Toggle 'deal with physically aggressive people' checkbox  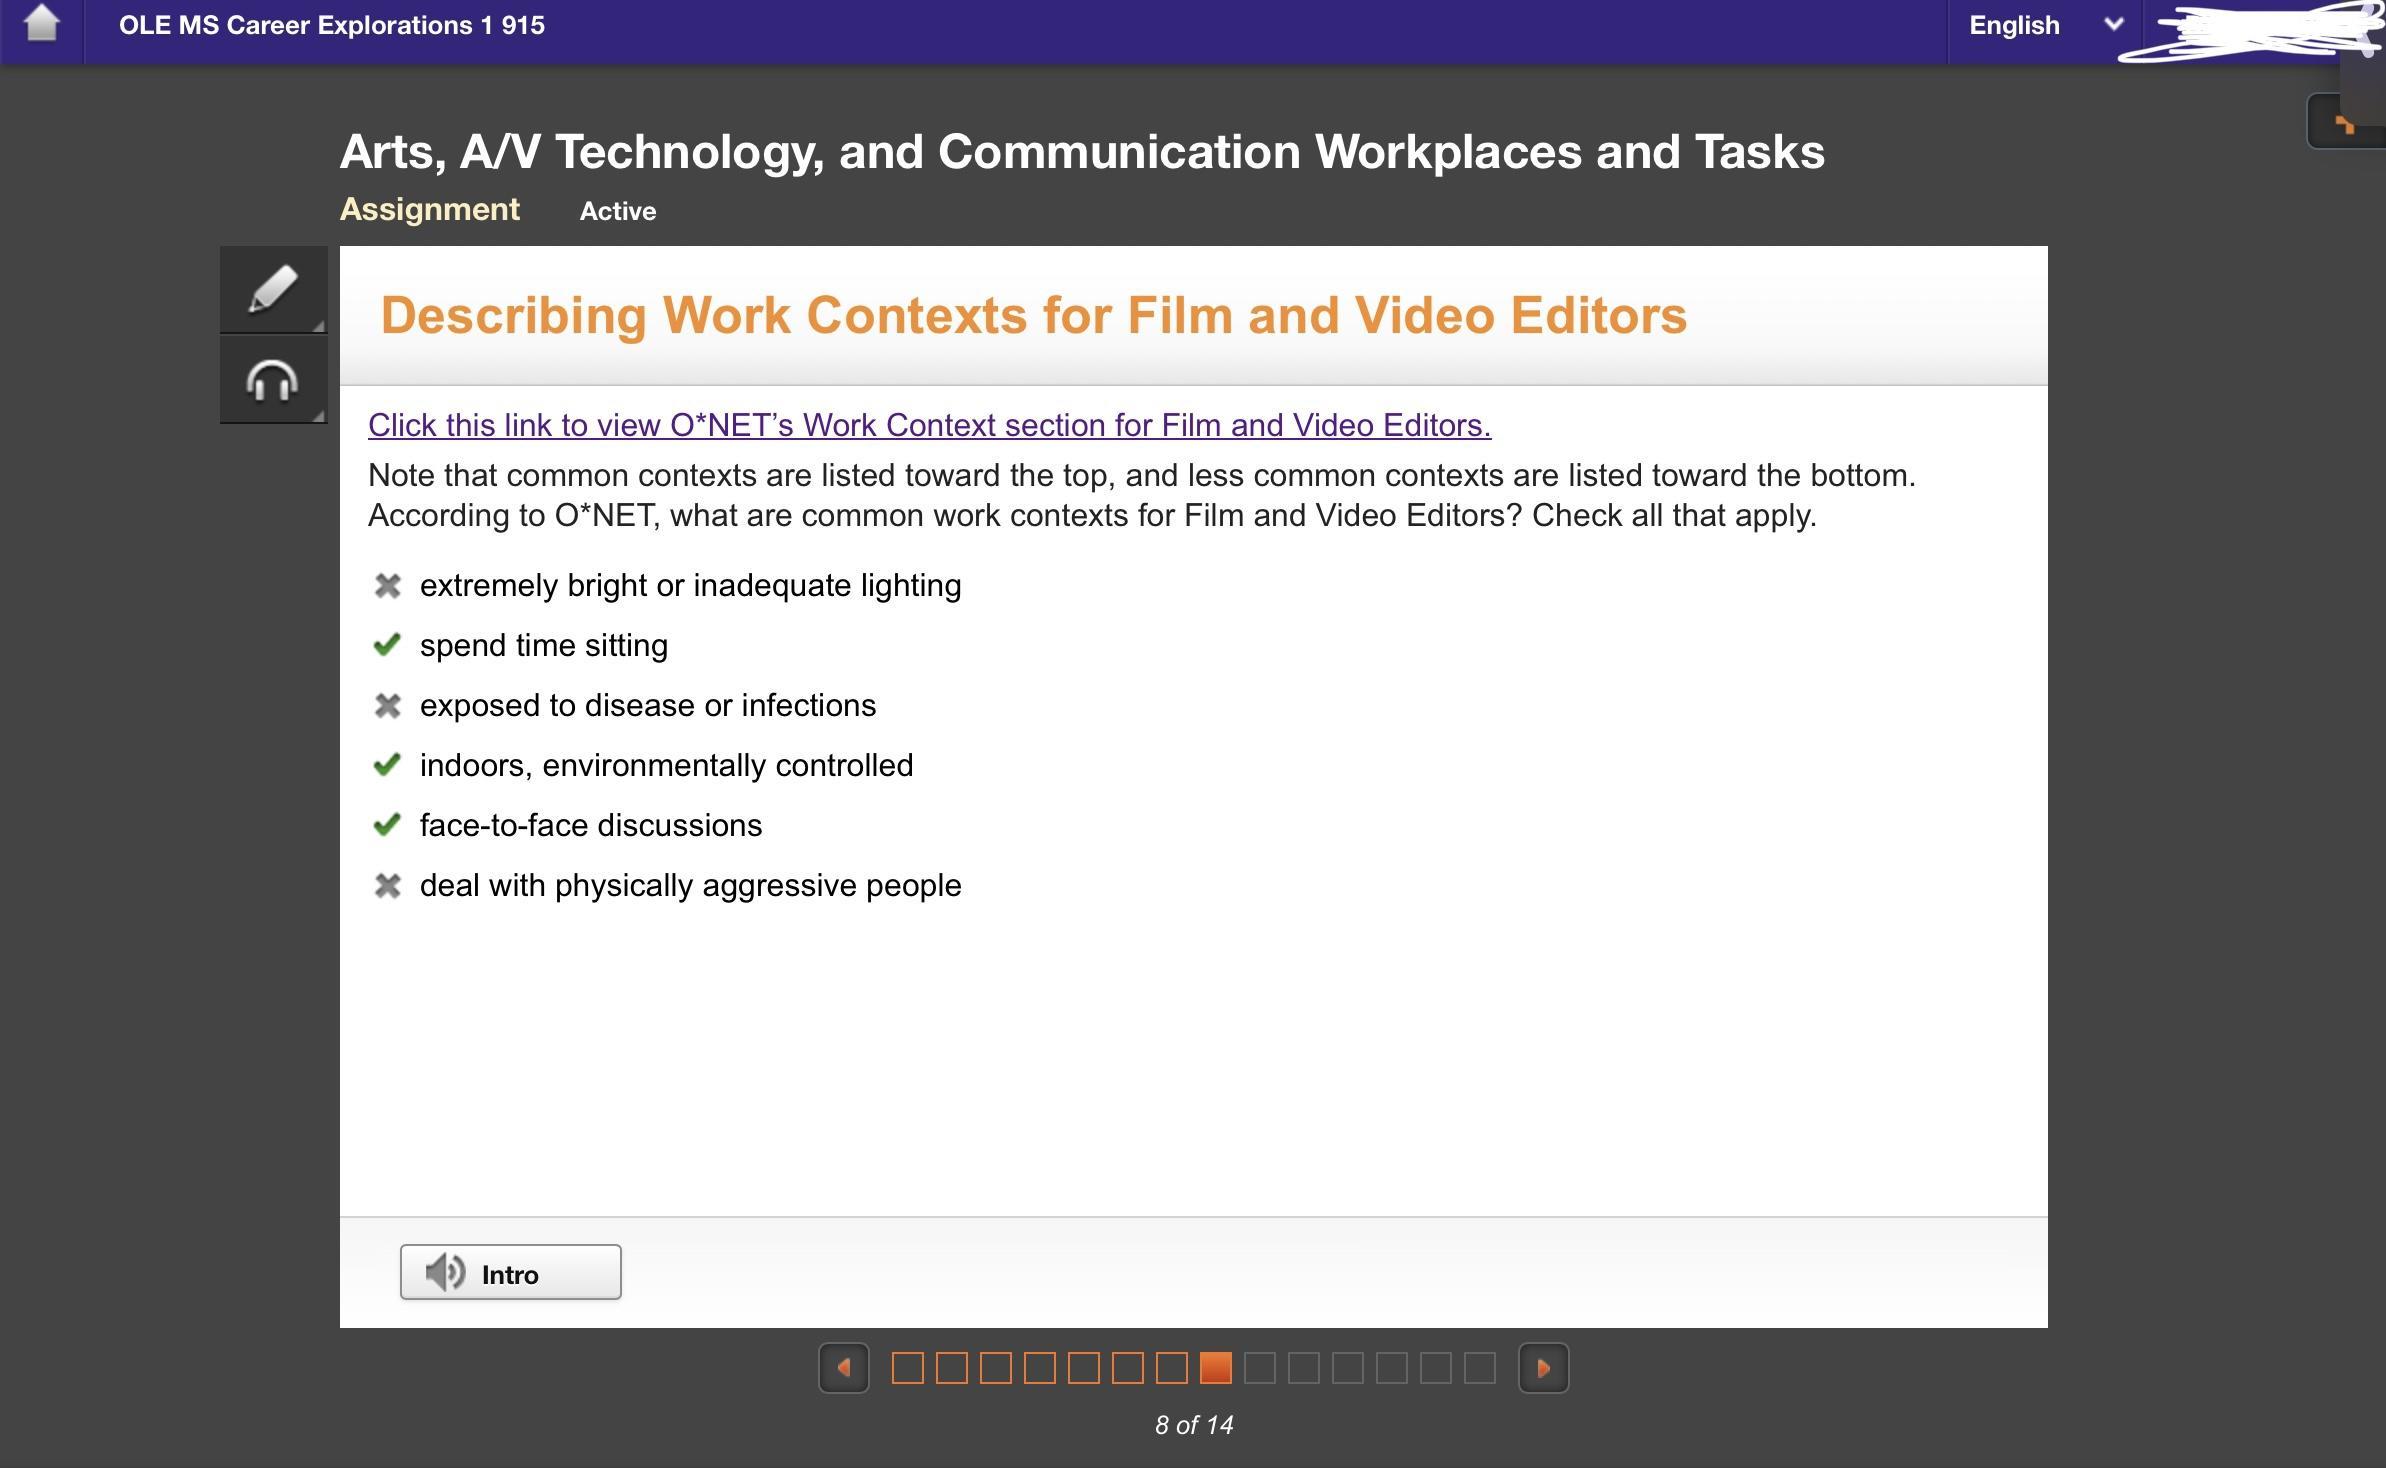point(387,886)
